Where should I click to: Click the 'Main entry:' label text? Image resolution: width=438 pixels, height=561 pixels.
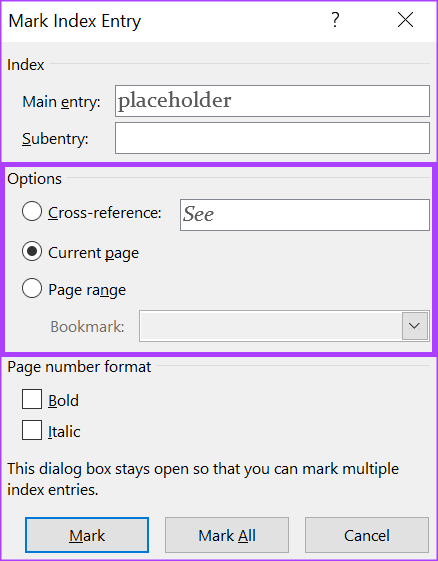(x=61, y=102)
